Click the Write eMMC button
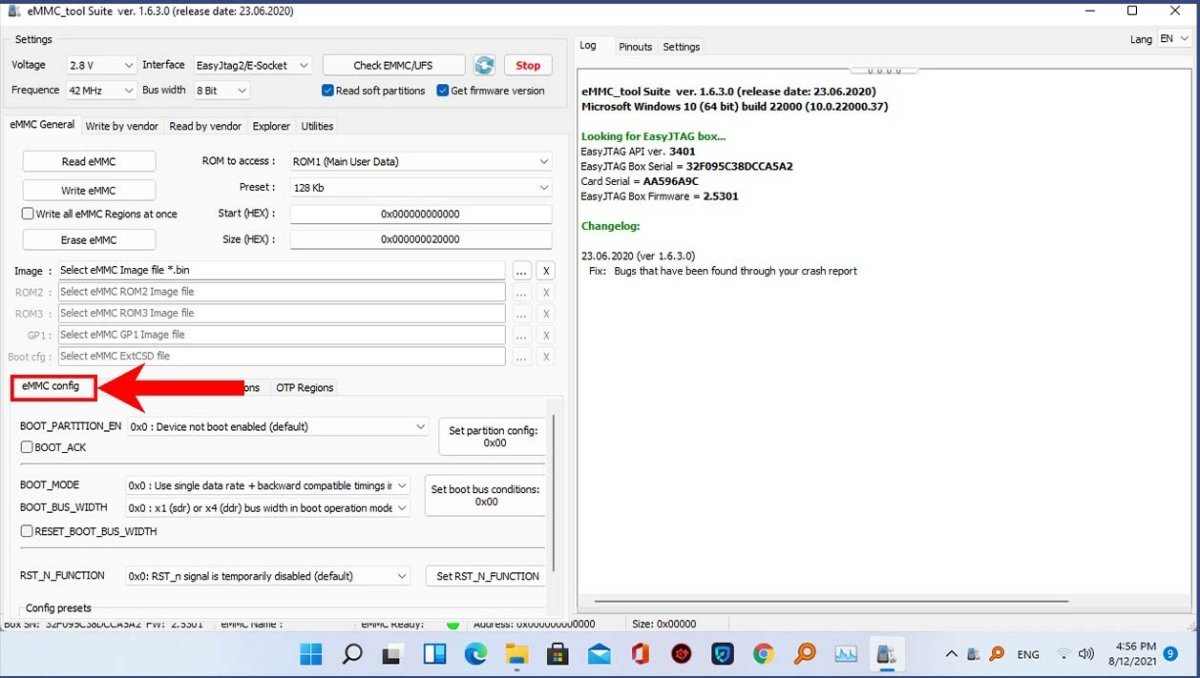1200x678 pixels. point(88,190)
